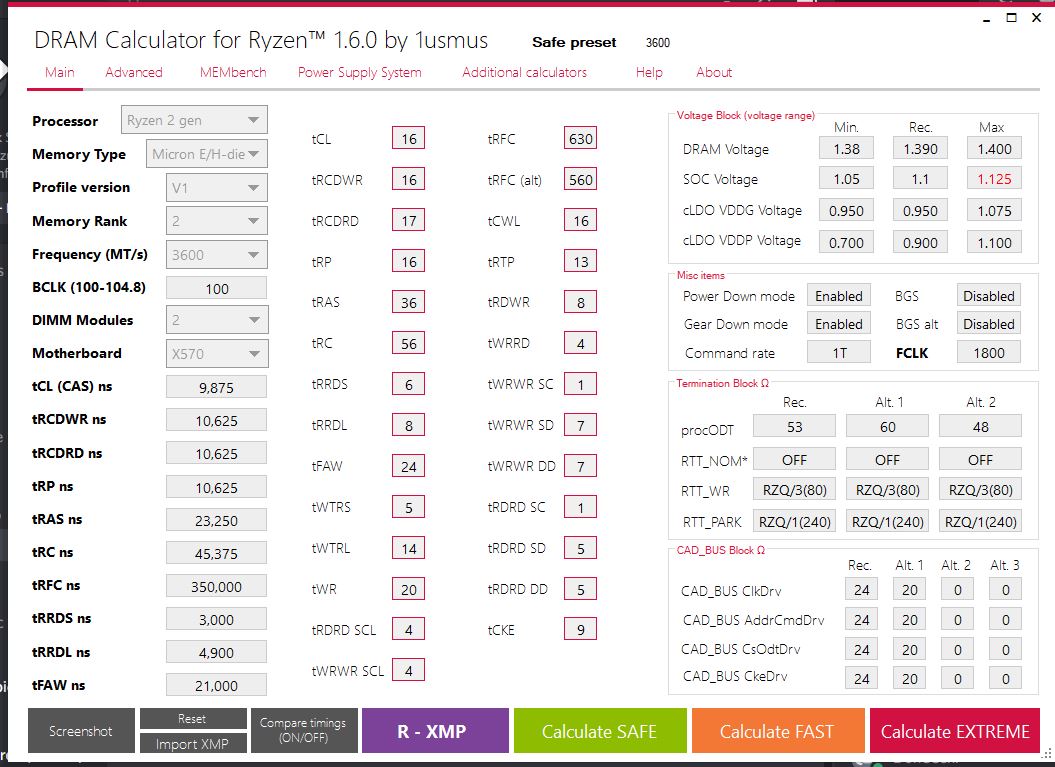Click RTT_PARK Rec. value RZQ/1(240)
This screenshot has width=1055, height=767.
pyautogui.click(x=795, y=521)
